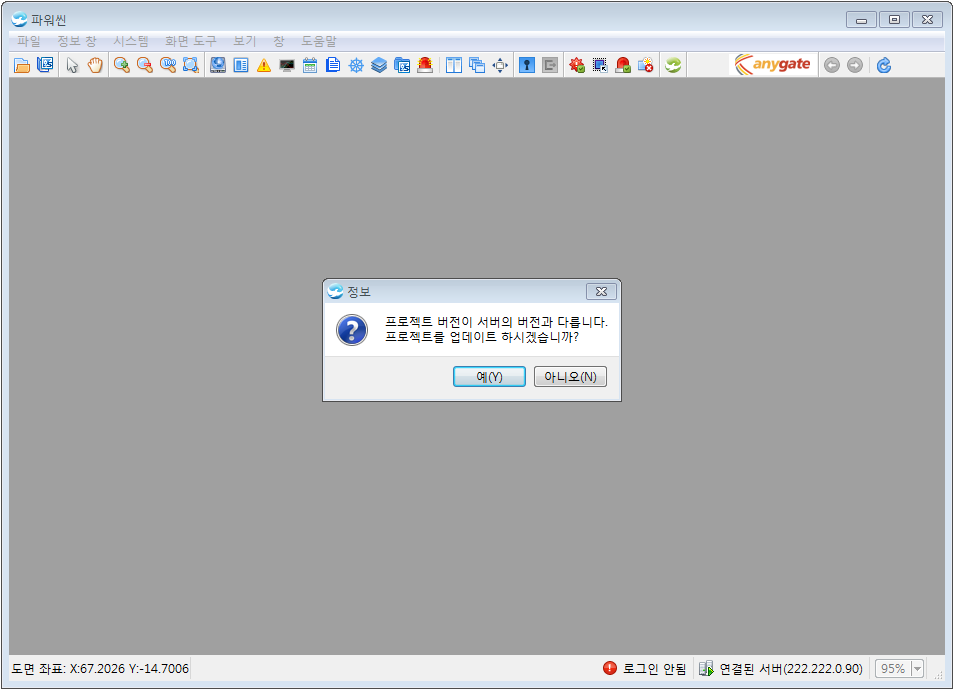
Task: Click the 로그인 안됨 status text
Action: pyautogui.click(x=654, y=669)
